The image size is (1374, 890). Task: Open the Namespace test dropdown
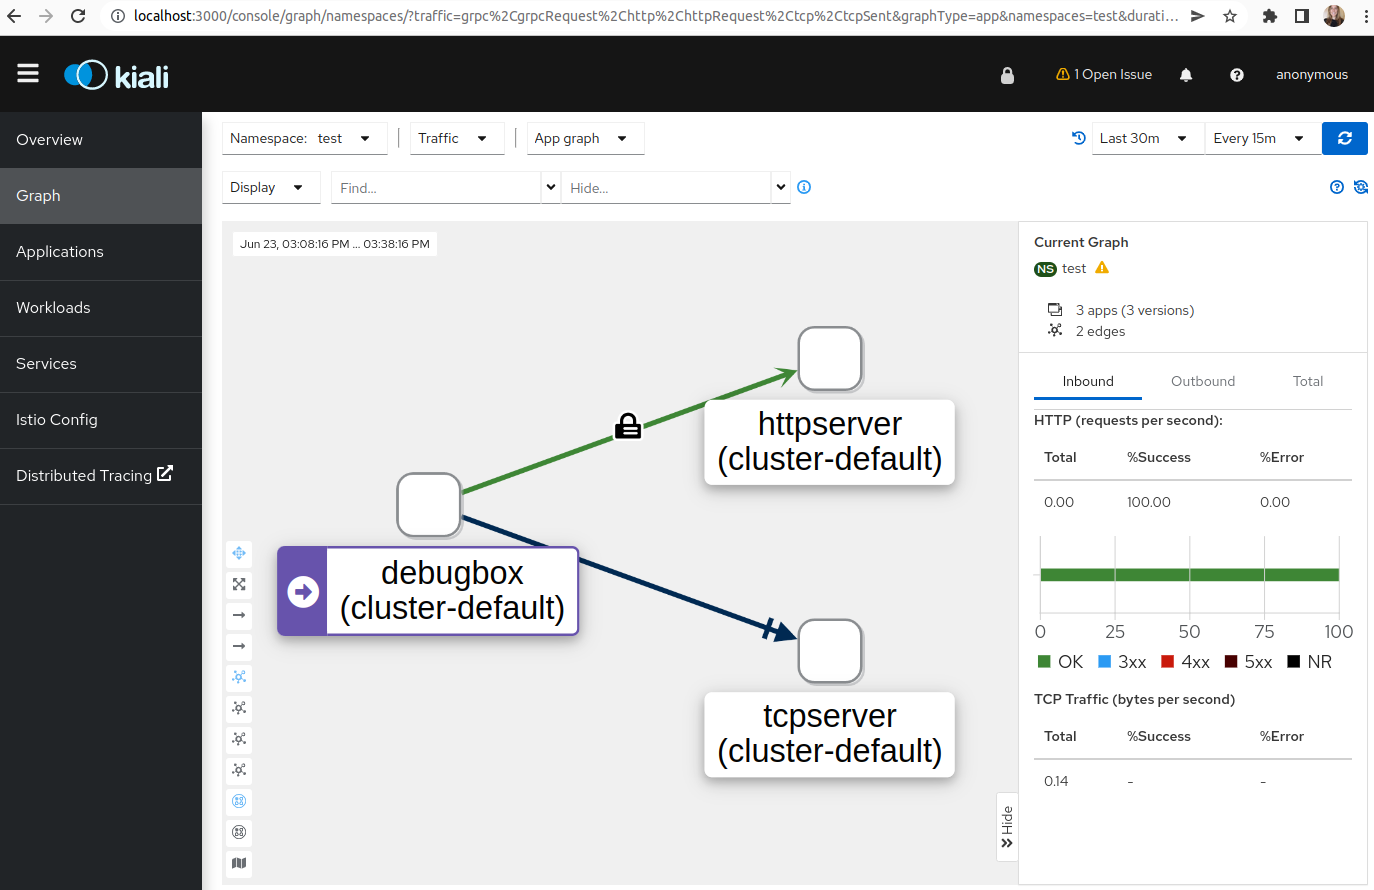coord(304,138)
